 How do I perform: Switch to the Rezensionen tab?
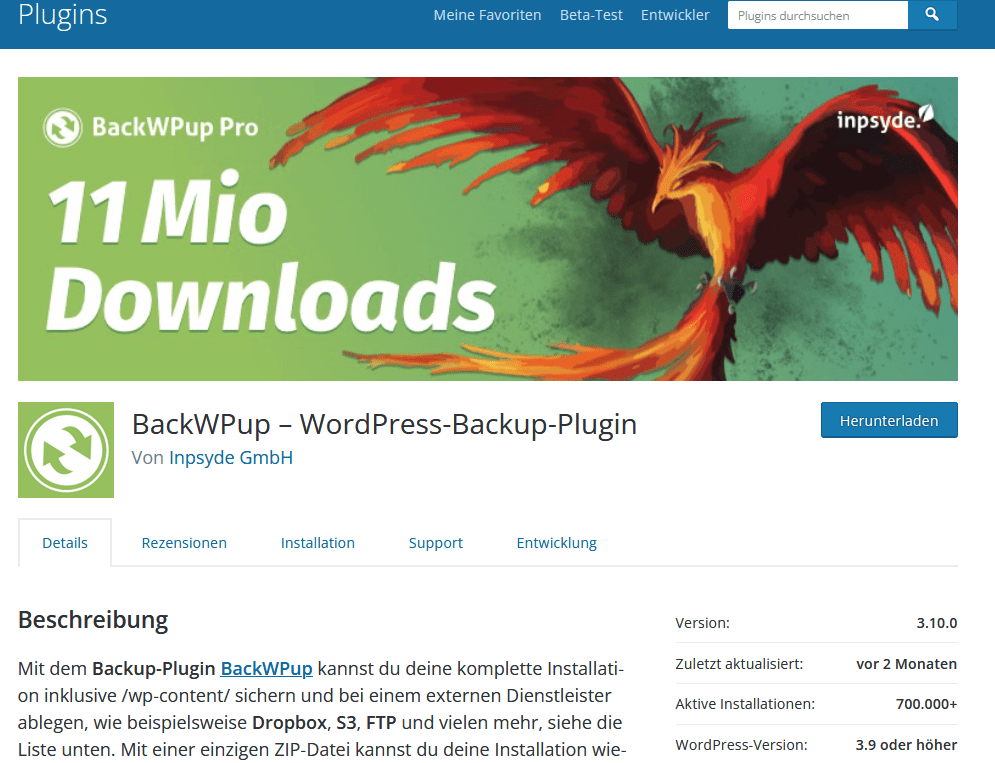tap(184, 543)
